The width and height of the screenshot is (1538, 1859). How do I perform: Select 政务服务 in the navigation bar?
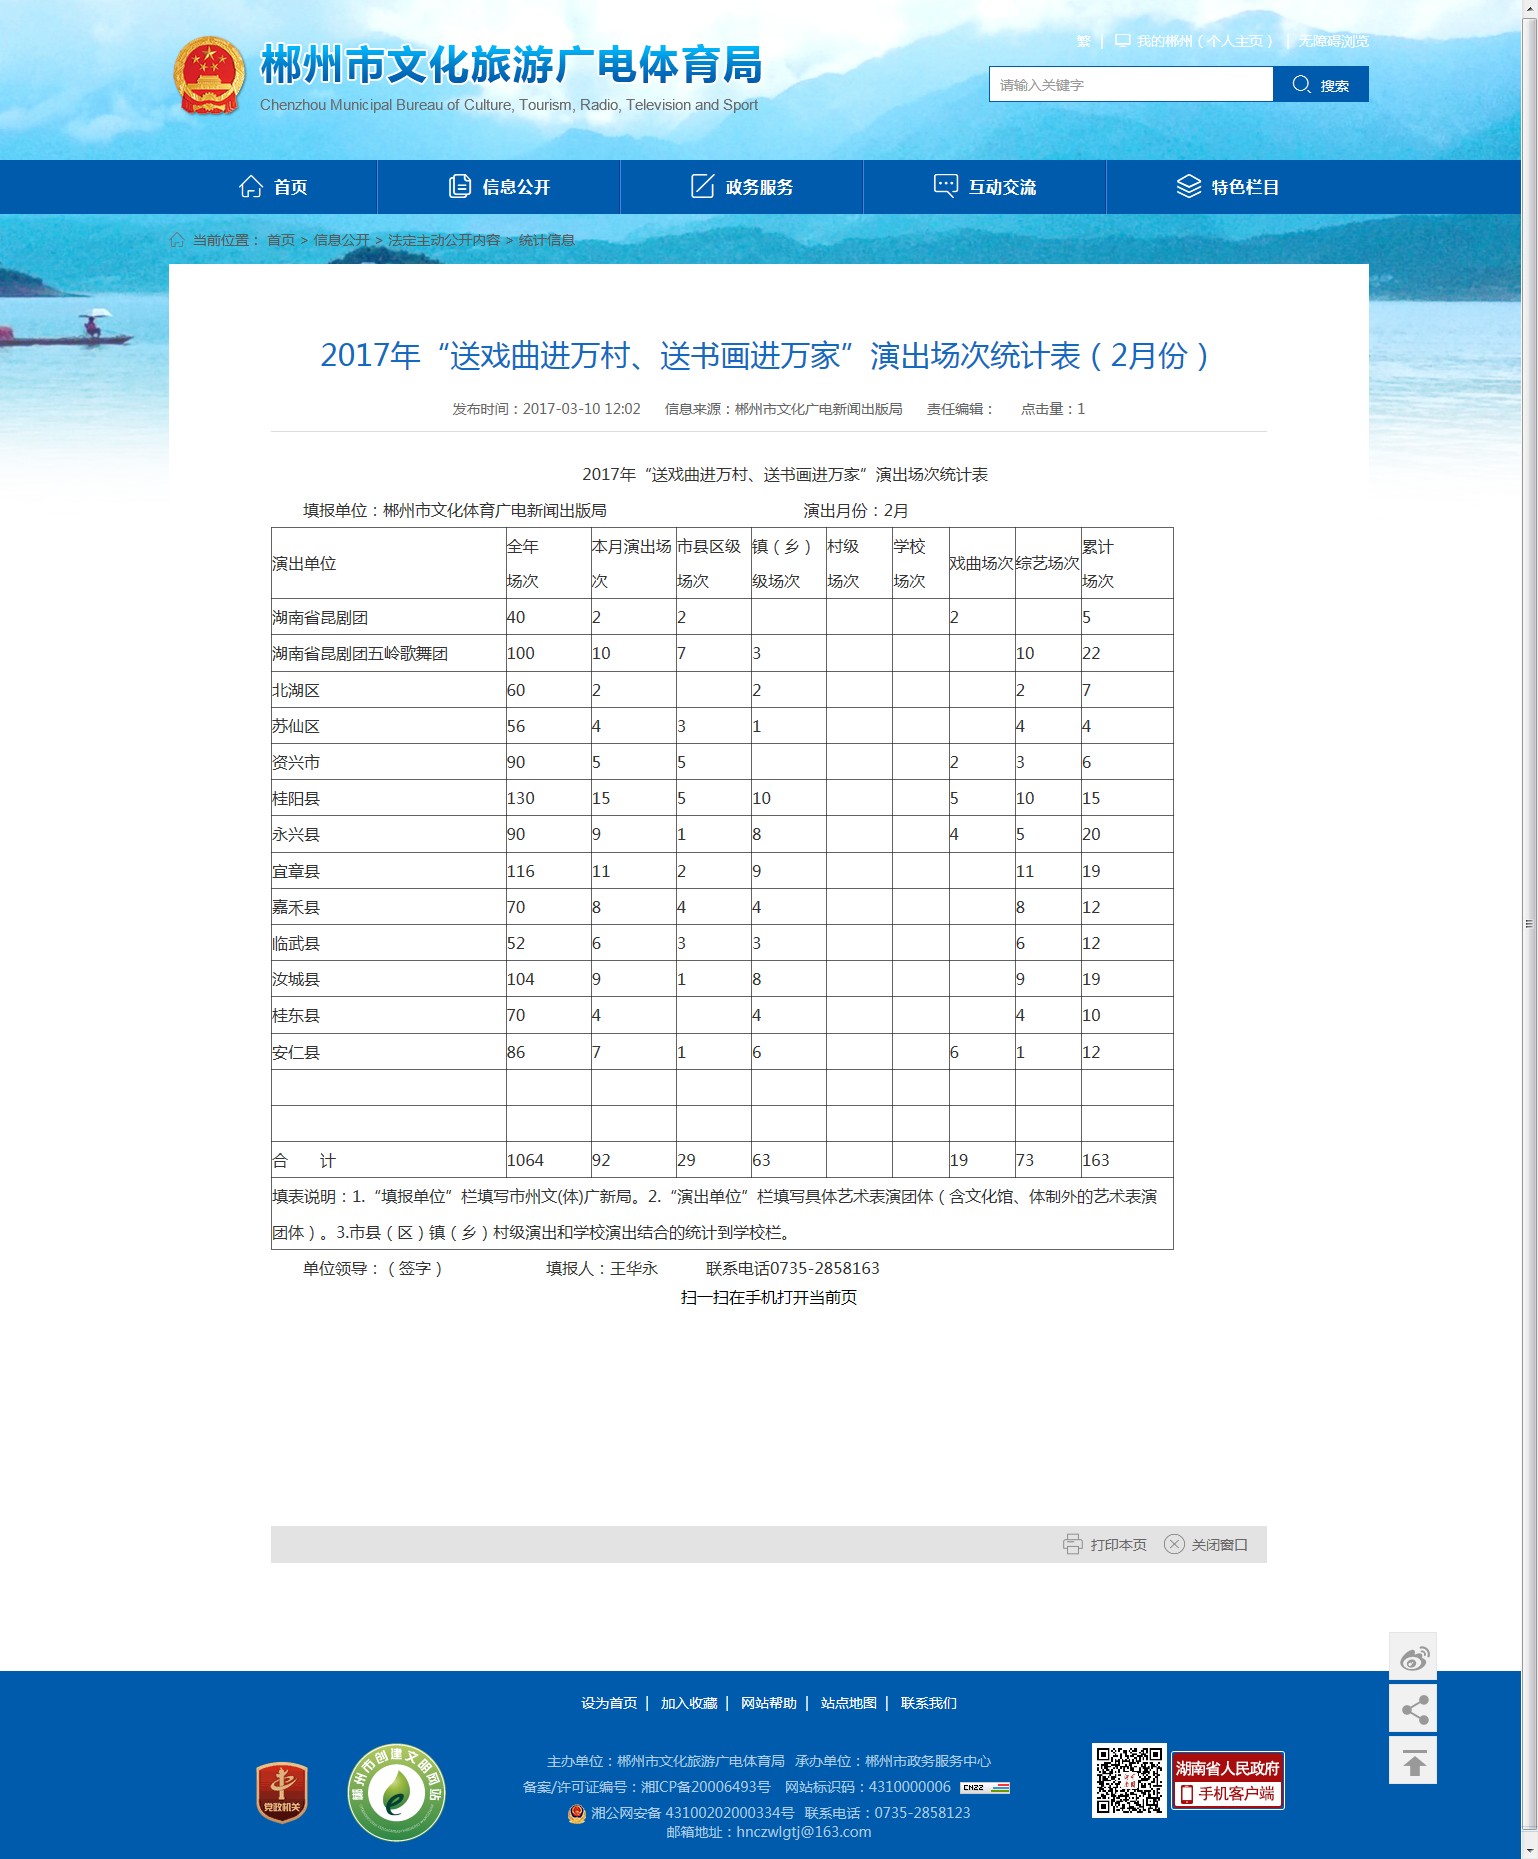tap(742, 187)
